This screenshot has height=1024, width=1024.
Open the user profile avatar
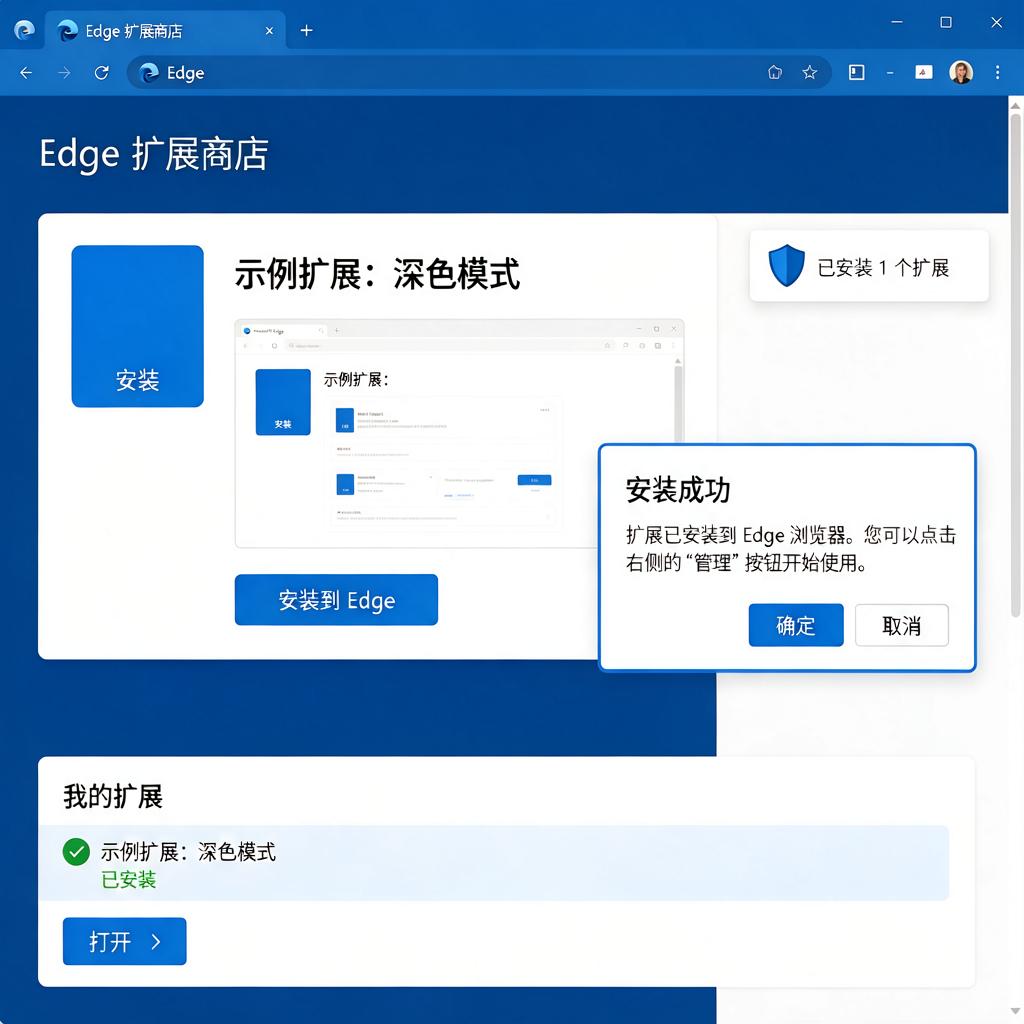[961, 72]
